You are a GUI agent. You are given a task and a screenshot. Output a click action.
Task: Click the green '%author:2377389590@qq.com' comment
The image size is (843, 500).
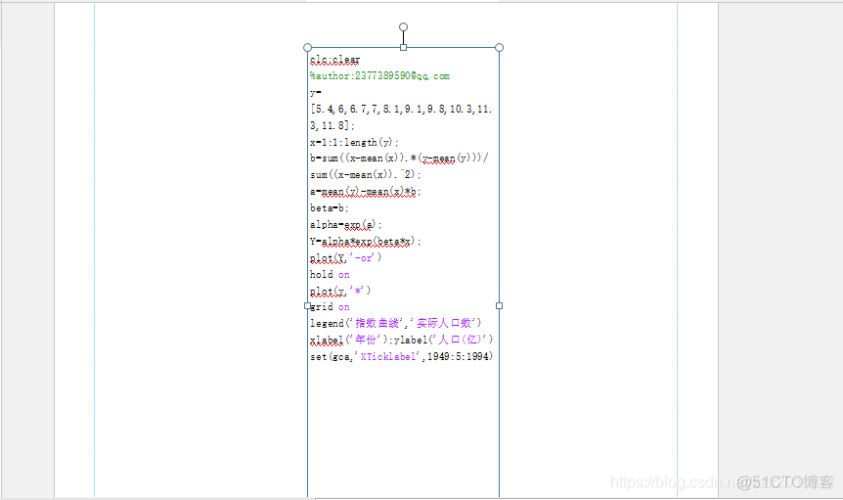click(380, 76)
